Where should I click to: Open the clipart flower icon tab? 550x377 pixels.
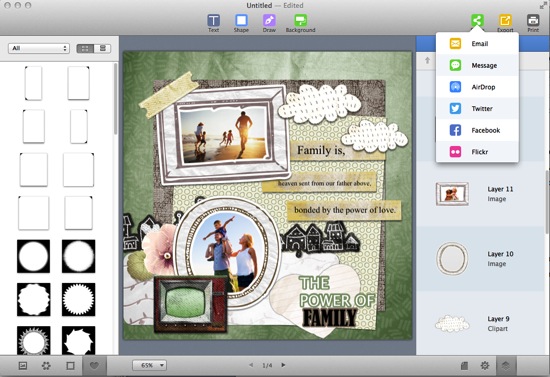(x=46, y=365)
